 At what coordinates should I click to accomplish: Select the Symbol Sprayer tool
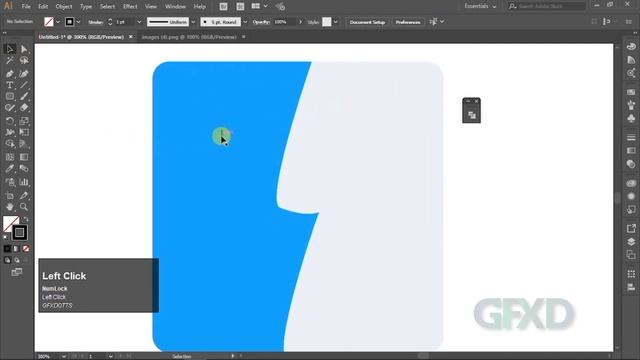[x=10, y=182]
